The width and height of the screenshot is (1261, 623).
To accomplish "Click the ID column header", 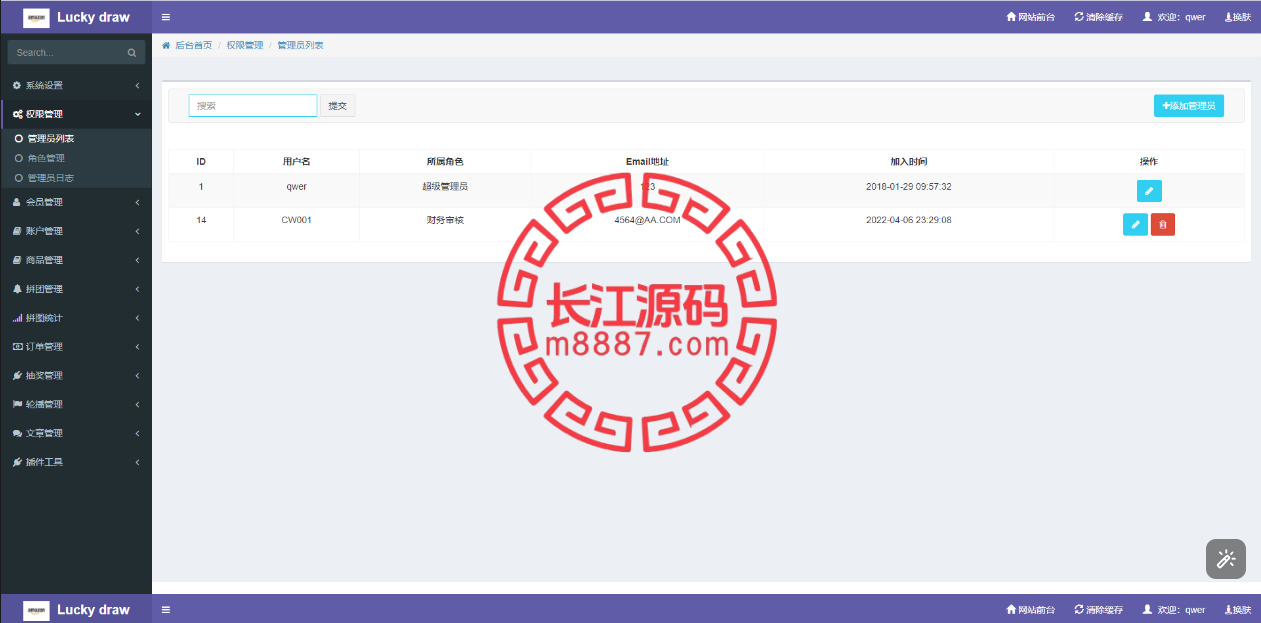I will pos(201,161).
